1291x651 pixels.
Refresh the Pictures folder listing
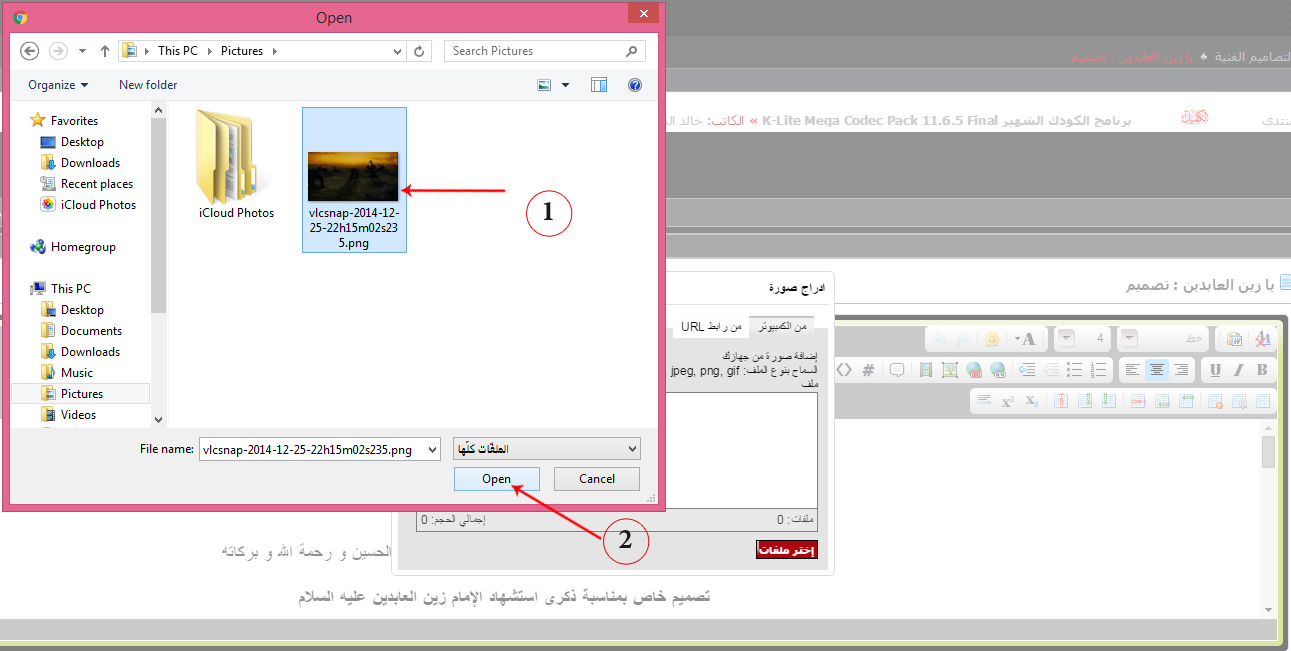click(x=420, y=51)
